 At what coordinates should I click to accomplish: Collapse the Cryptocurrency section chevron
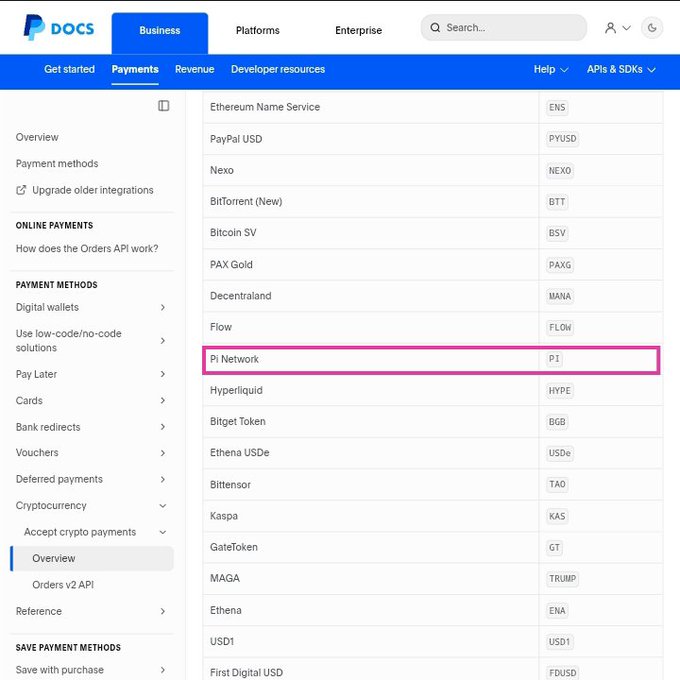coord(163,506)
